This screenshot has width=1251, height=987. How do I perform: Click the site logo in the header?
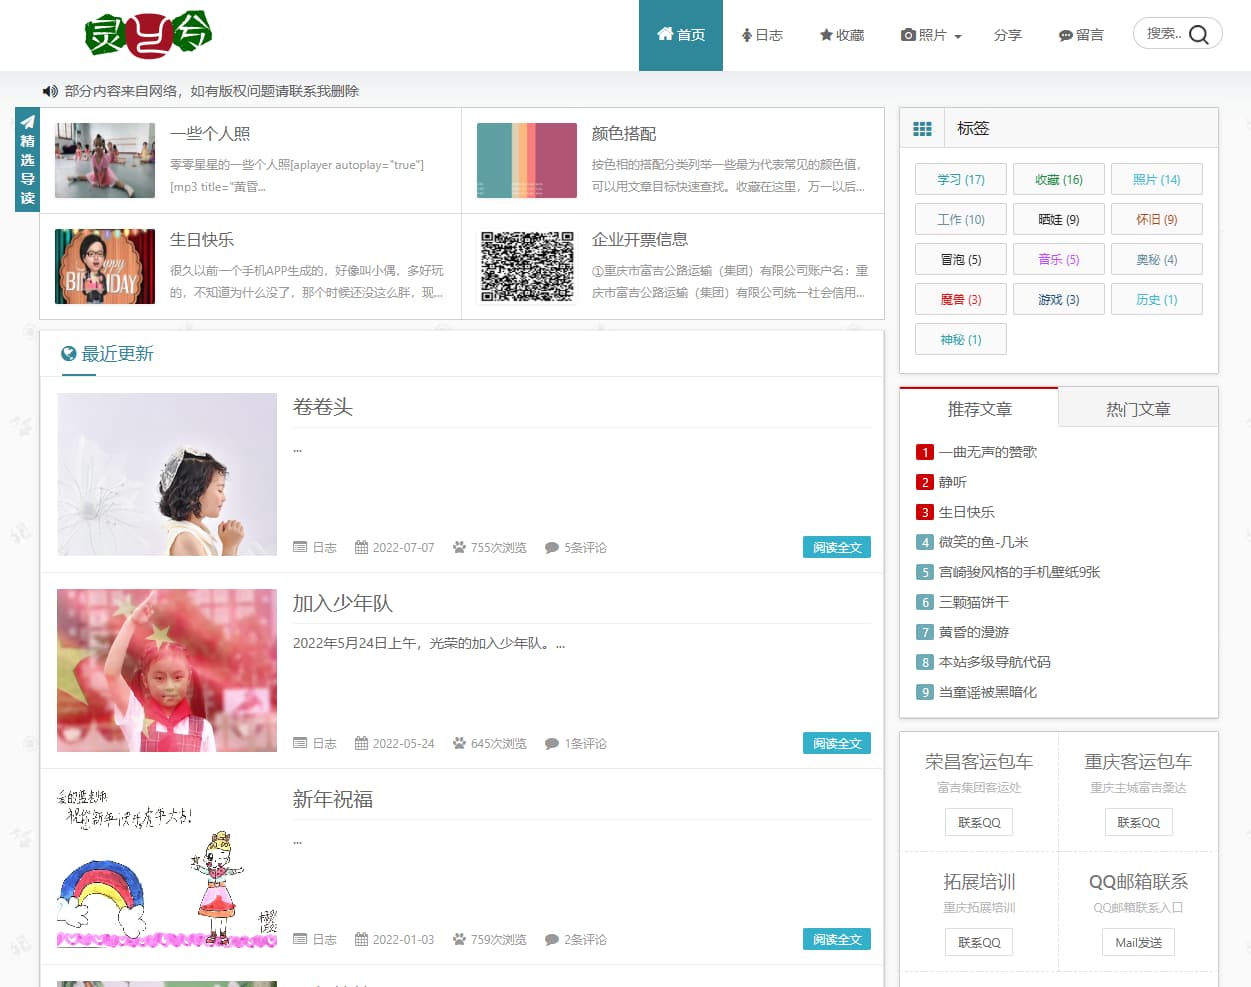coord(148,35)
